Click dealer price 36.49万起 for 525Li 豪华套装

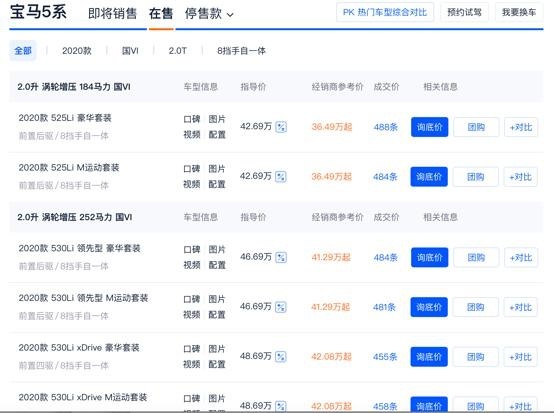point(332,127)
